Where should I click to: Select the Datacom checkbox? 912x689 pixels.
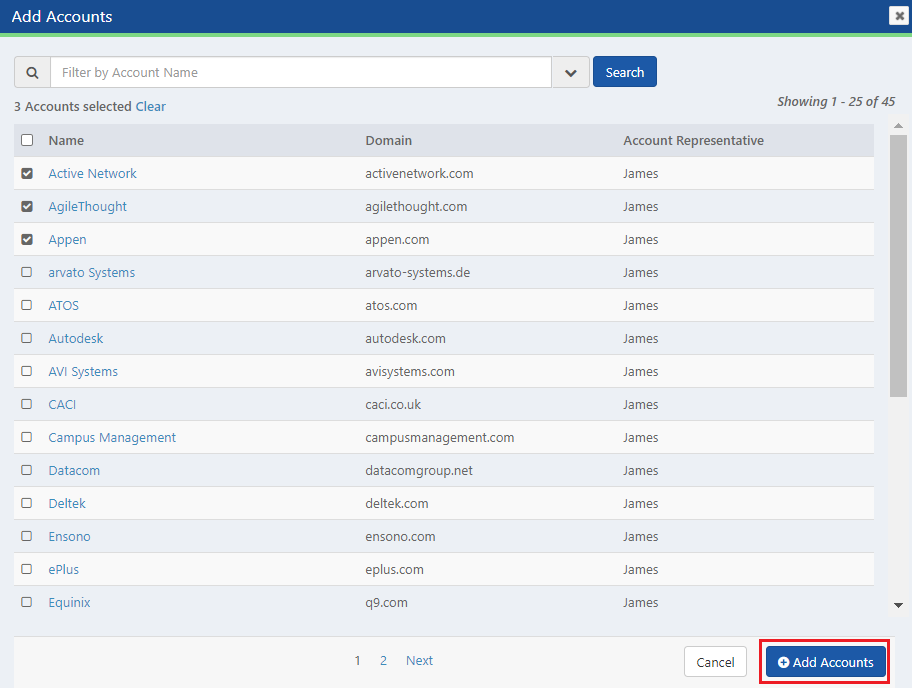click(27, 470)
